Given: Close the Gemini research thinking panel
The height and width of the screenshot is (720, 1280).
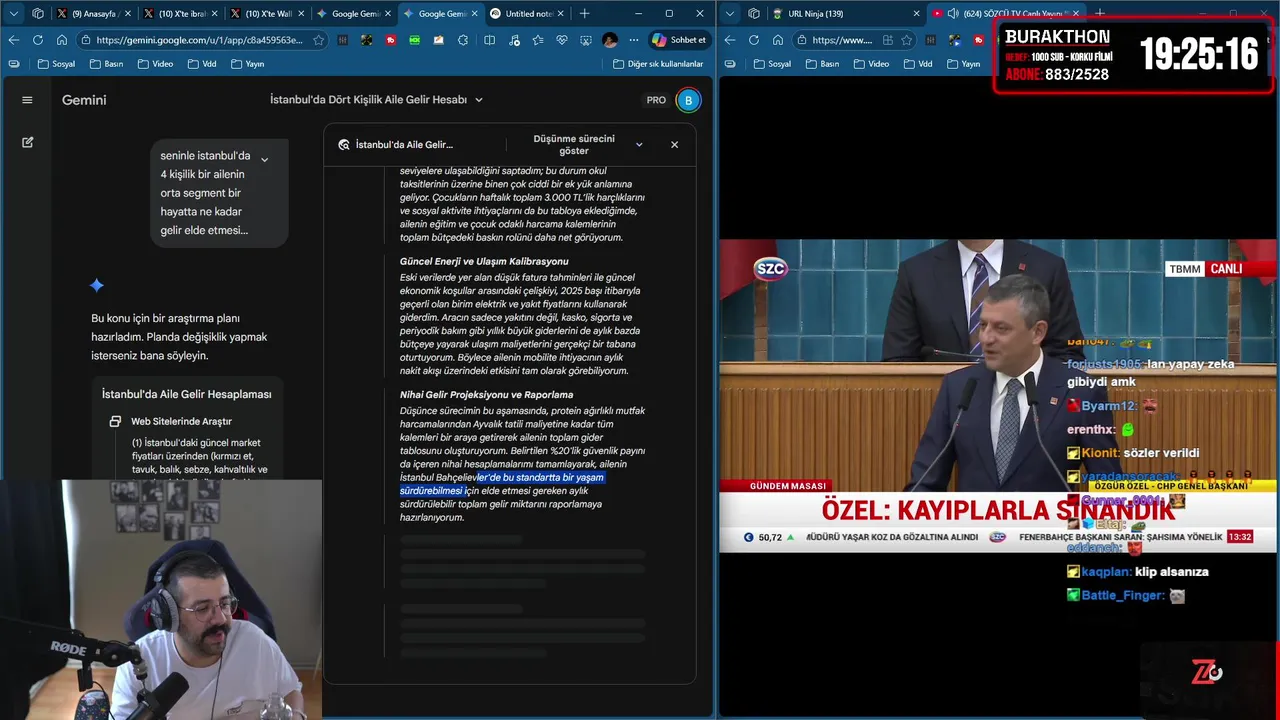Looking at the screenshot, I should point(674,144).
